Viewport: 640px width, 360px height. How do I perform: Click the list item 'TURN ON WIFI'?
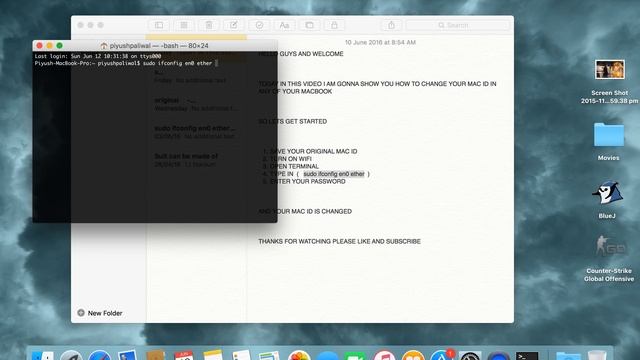[291, 159]
